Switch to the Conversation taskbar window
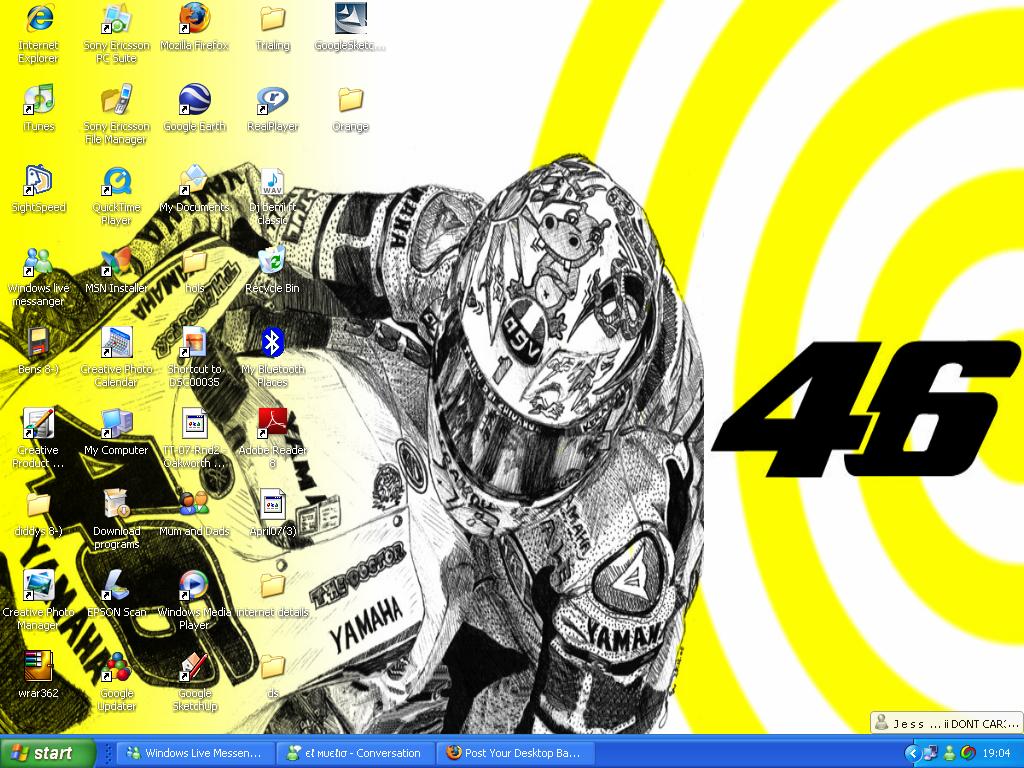Viewport: 1024px width, 768px height. pos(356,753)
